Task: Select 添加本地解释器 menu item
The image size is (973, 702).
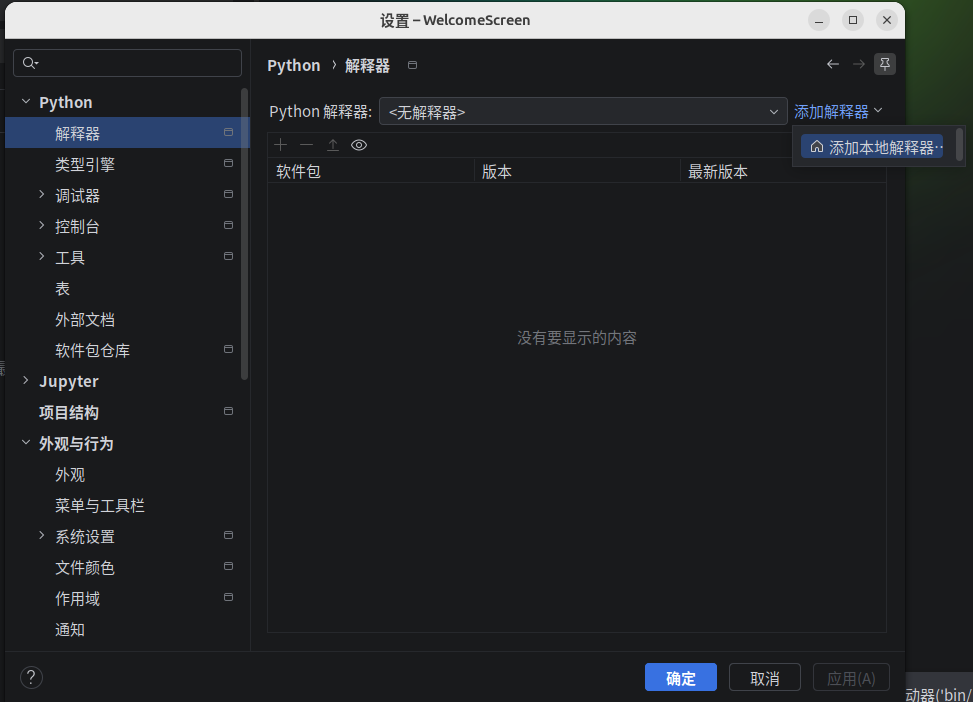Action: 872,147
